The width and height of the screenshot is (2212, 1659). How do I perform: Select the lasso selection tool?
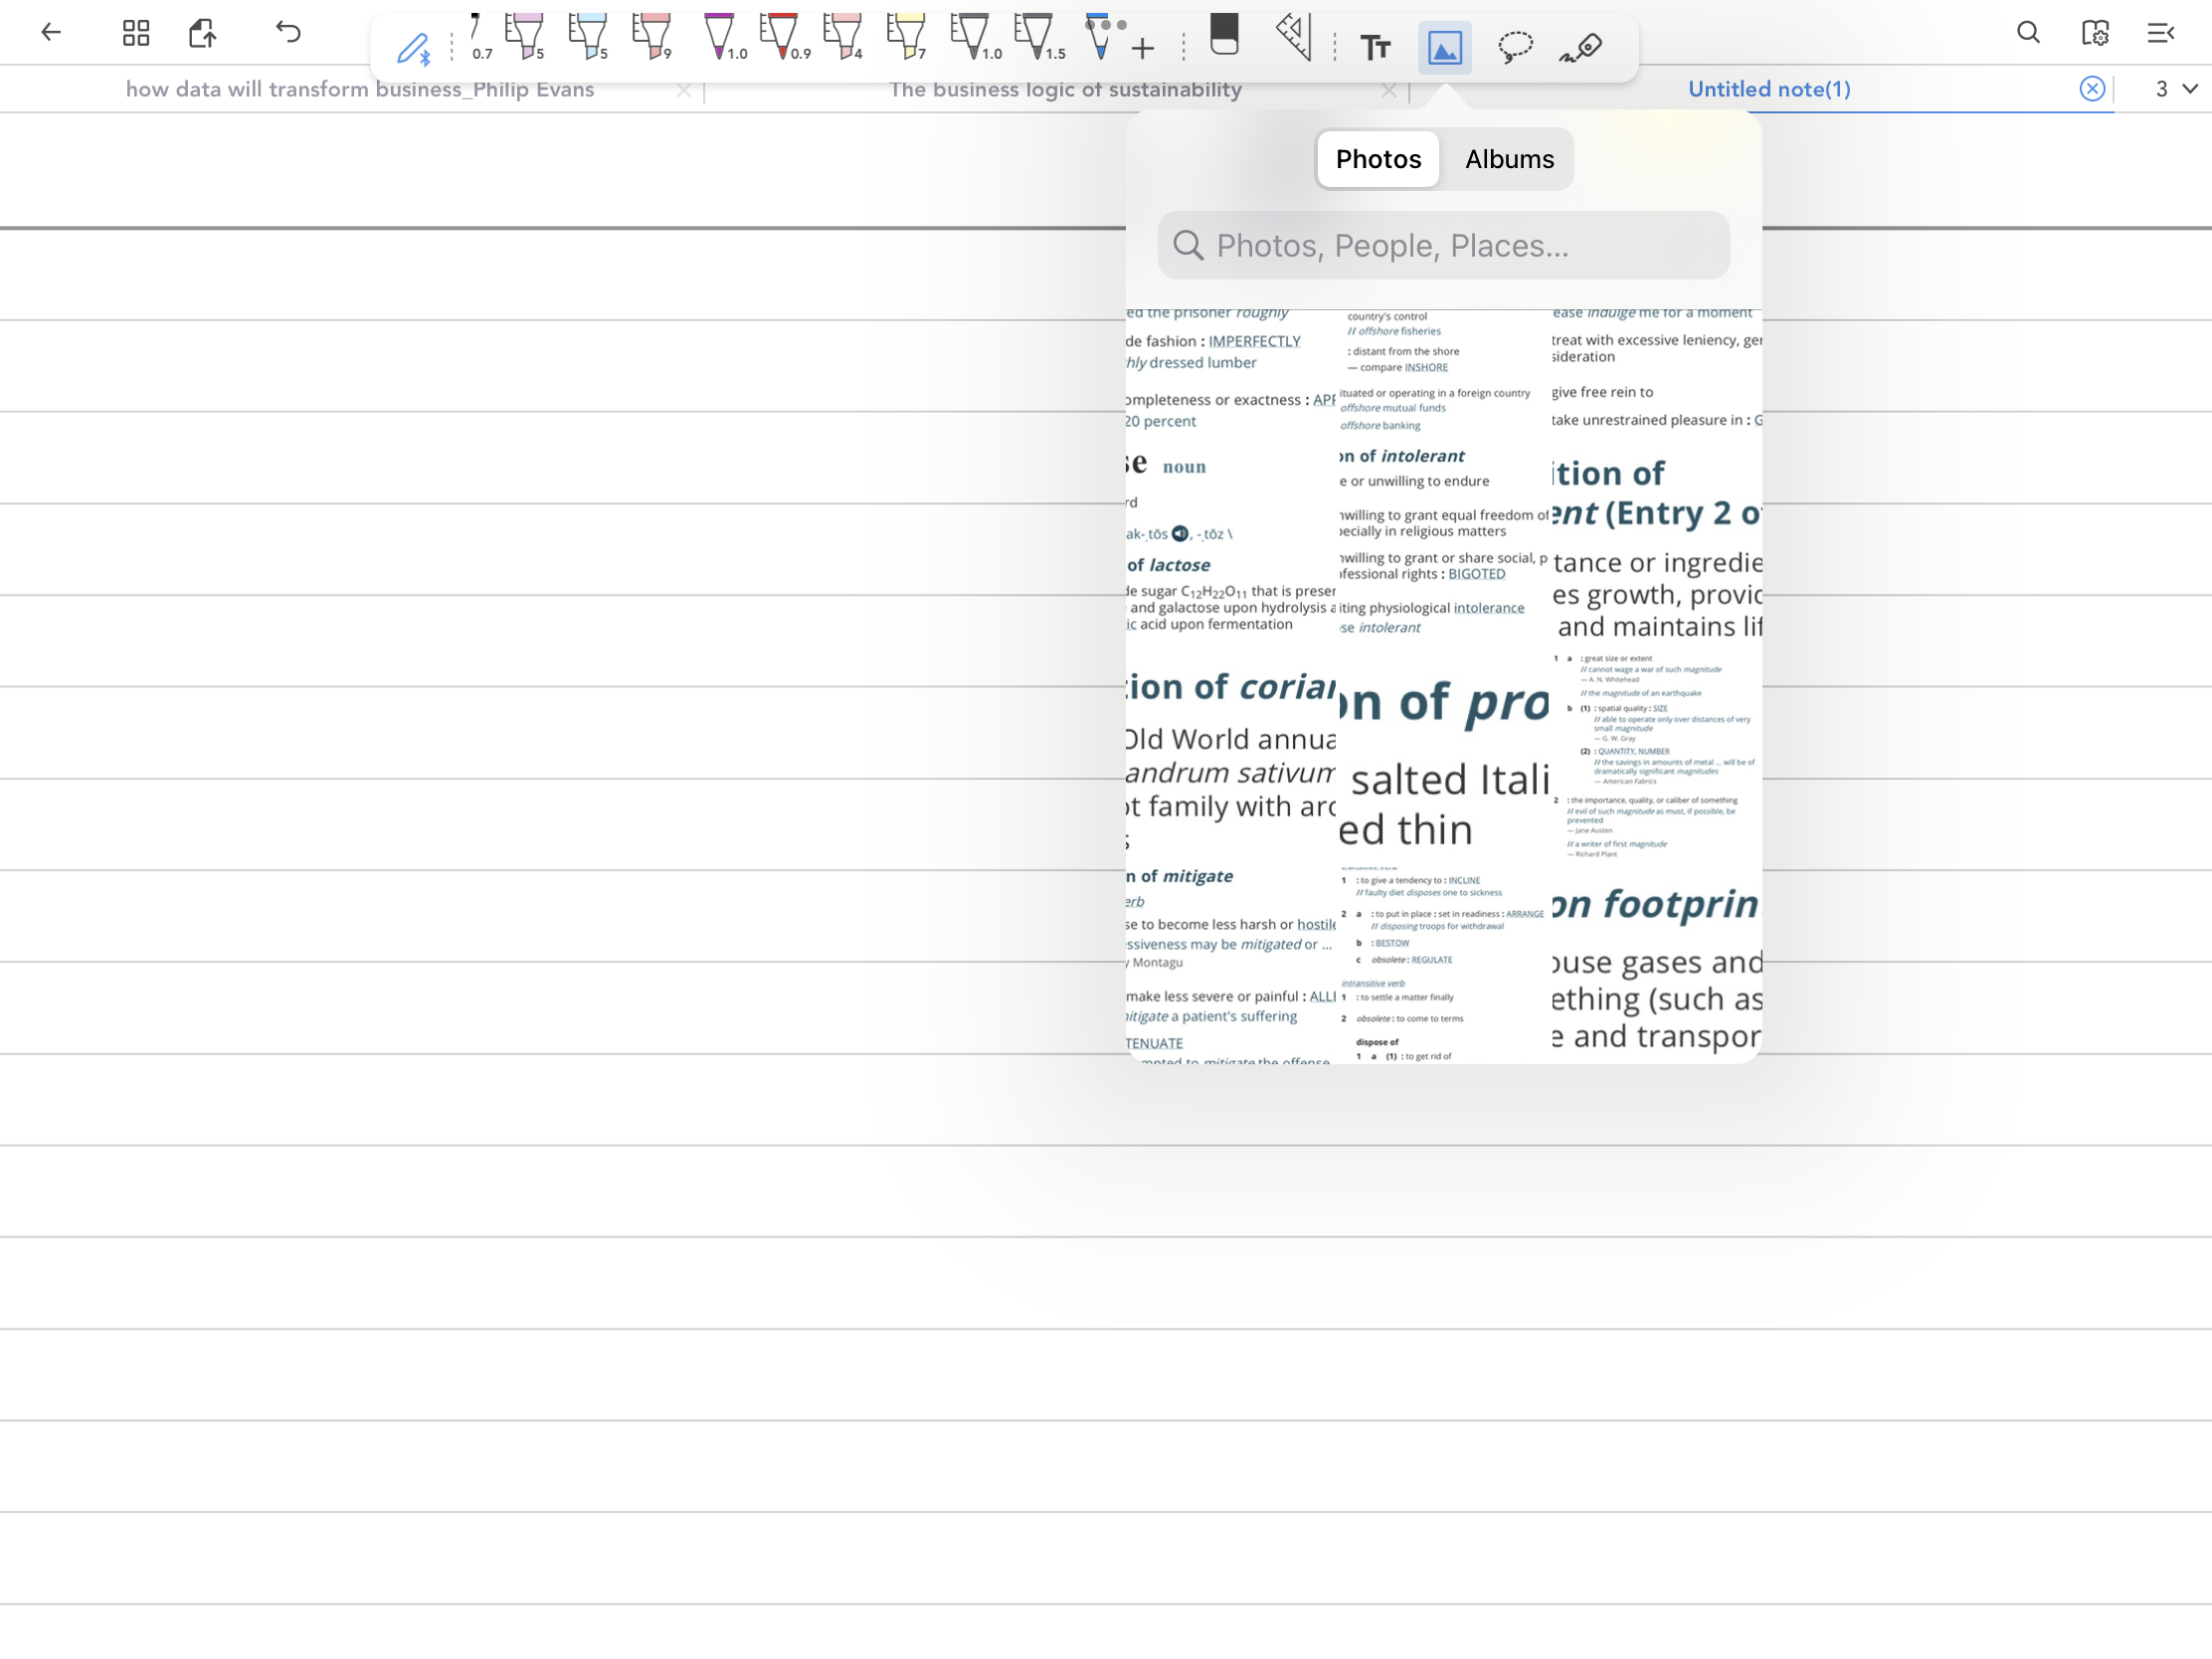(1515, 47)
